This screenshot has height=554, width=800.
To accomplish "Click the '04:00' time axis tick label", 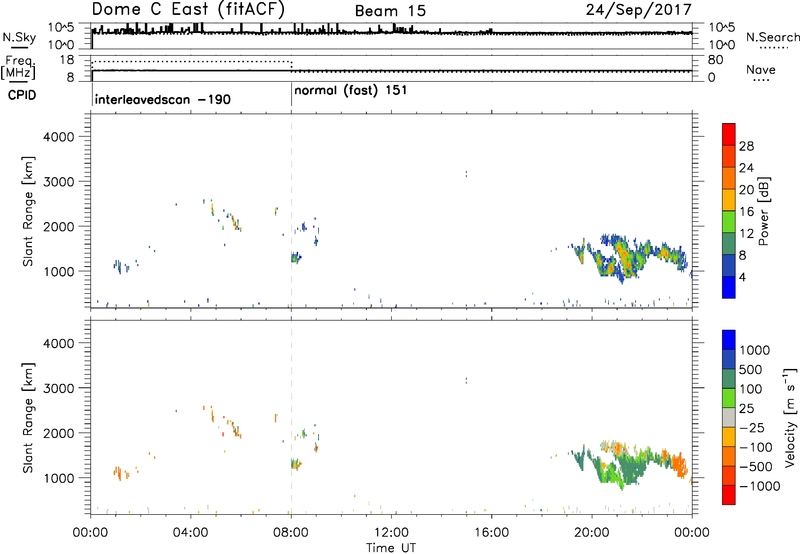I will (190, 533).
